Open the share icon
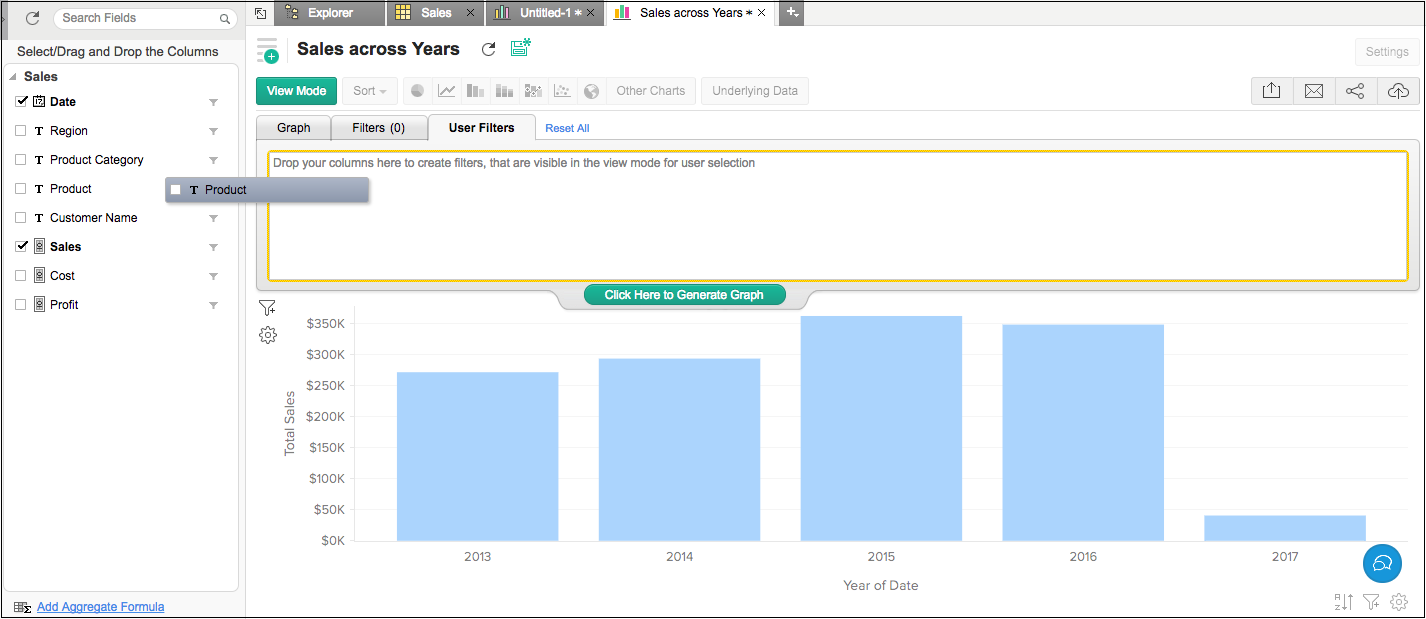1426x619 pixels. tap(1355, 91)
